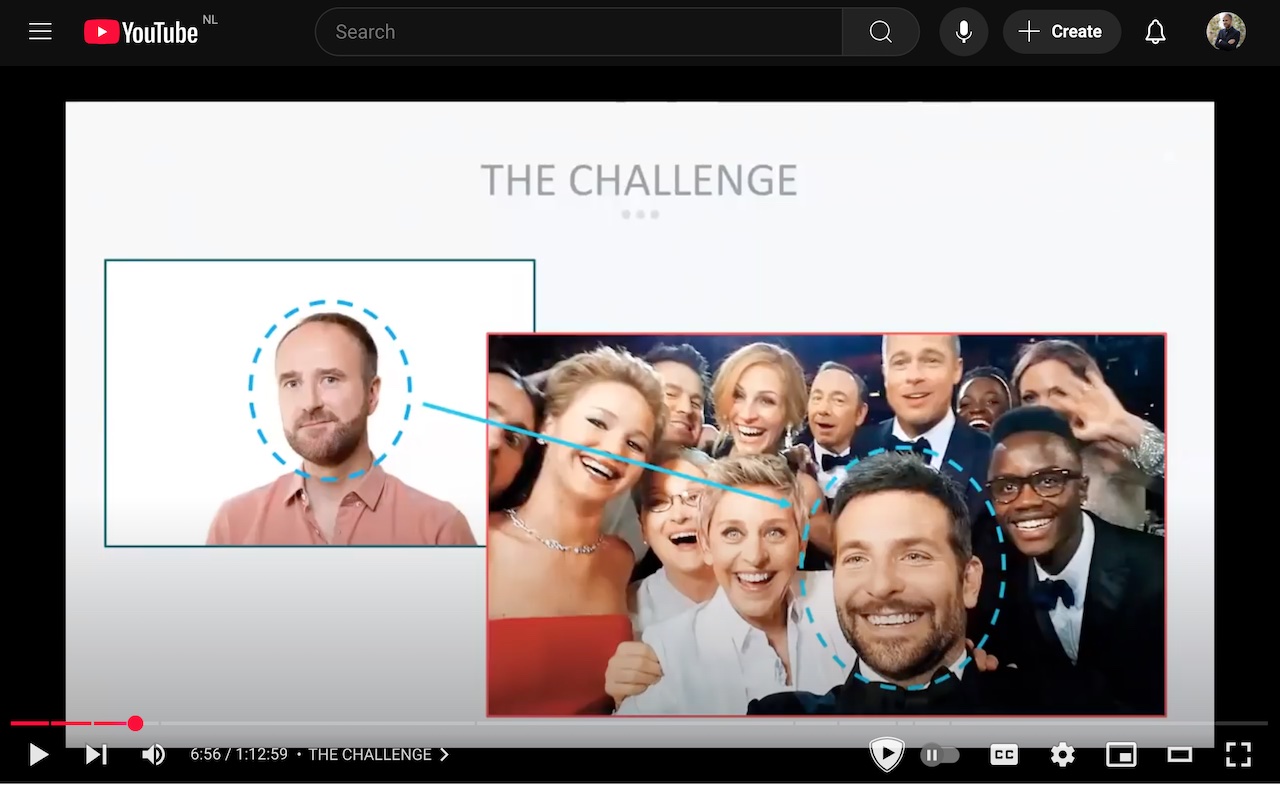Click the shield extension icon in player
Viewport: 1280px width, 785px height.
pos(886,754)
